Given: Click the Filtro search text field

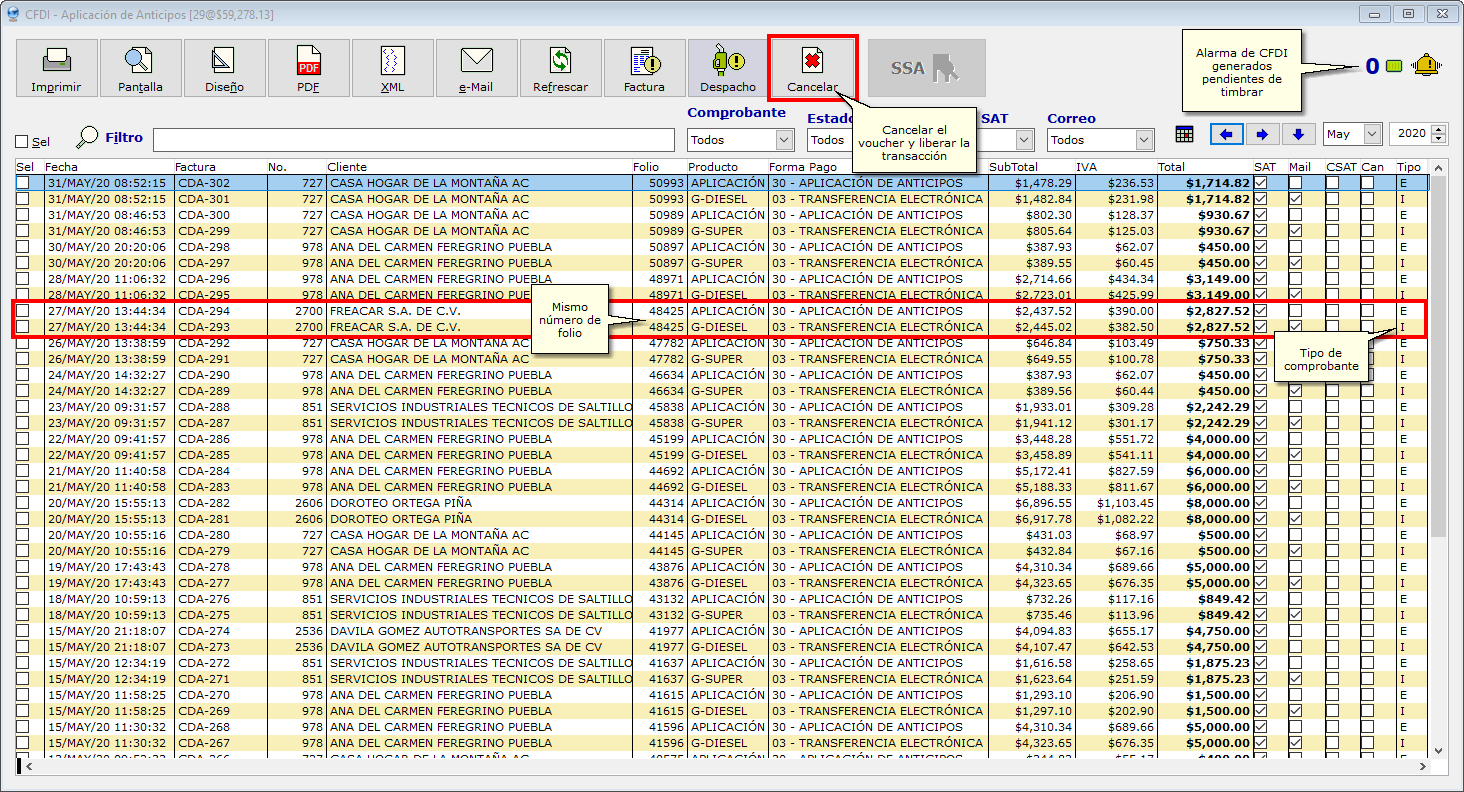Looking at the screenshot, I should [413, 139].
